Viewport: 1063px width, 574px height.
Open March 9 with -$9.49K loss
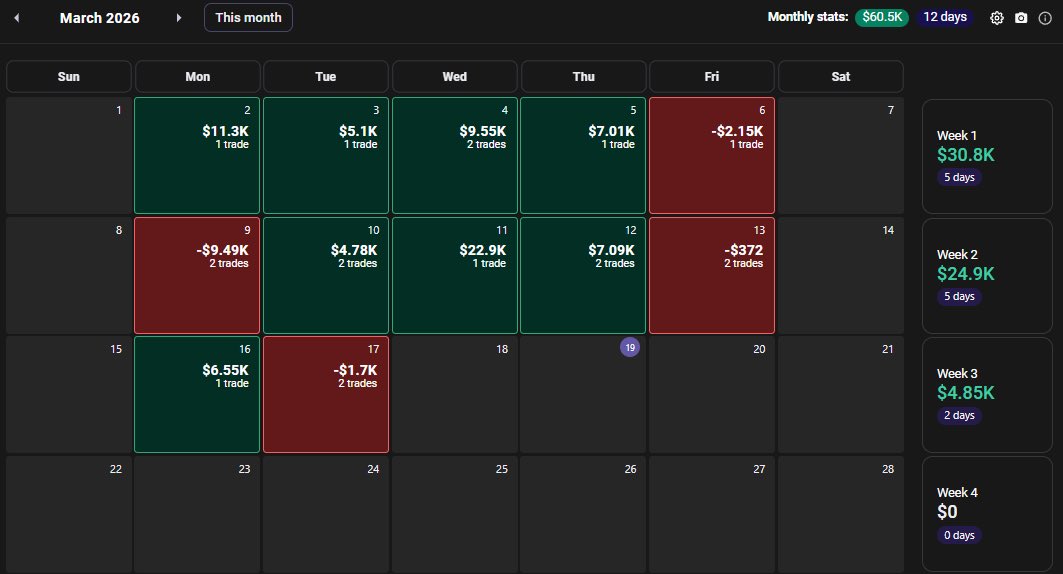197,275
